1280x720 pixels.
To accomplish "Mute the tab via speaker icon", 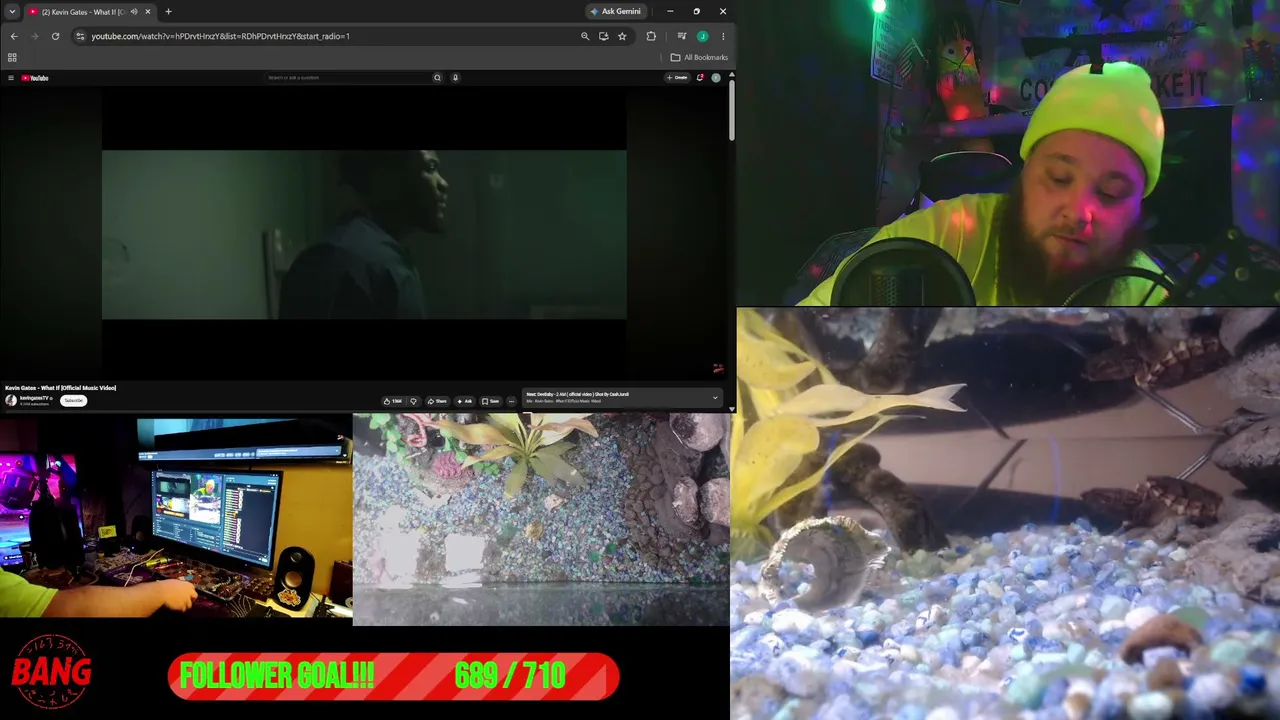I will tap(134, 12).
